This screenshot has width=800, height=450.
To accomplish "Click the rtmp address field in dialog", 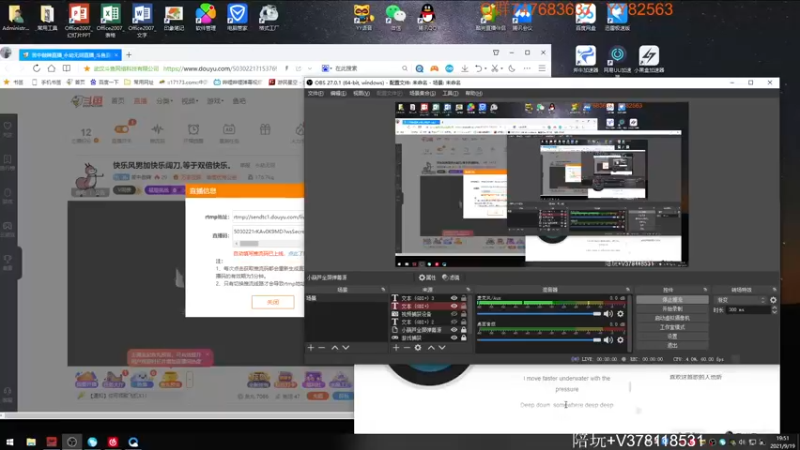I will click(x=268, y=217).
